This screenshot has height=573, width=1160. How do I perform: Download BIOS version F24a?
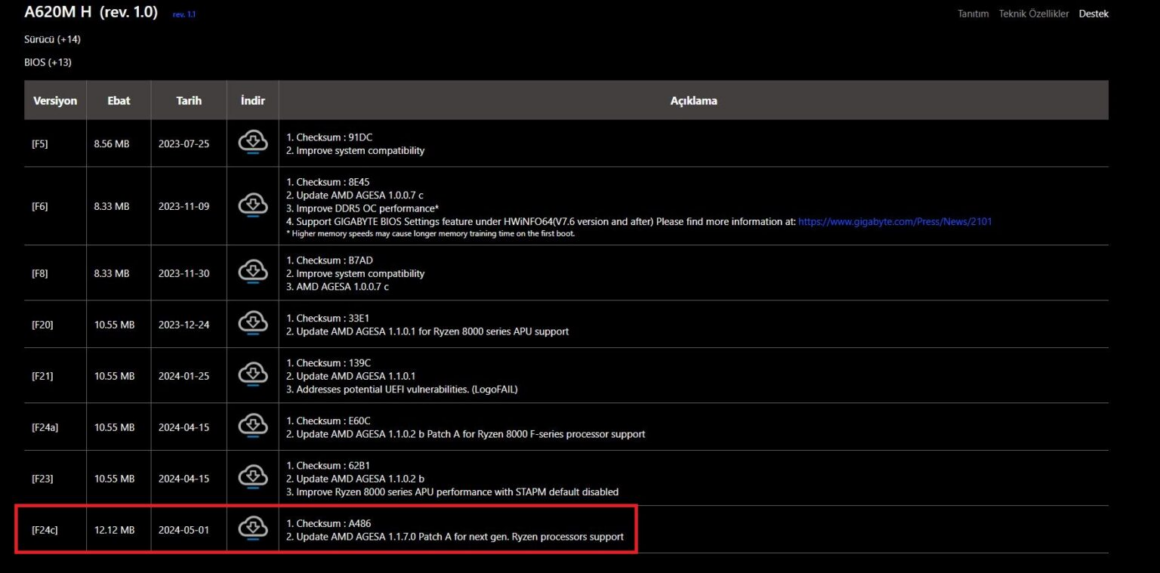click(253, 427)
